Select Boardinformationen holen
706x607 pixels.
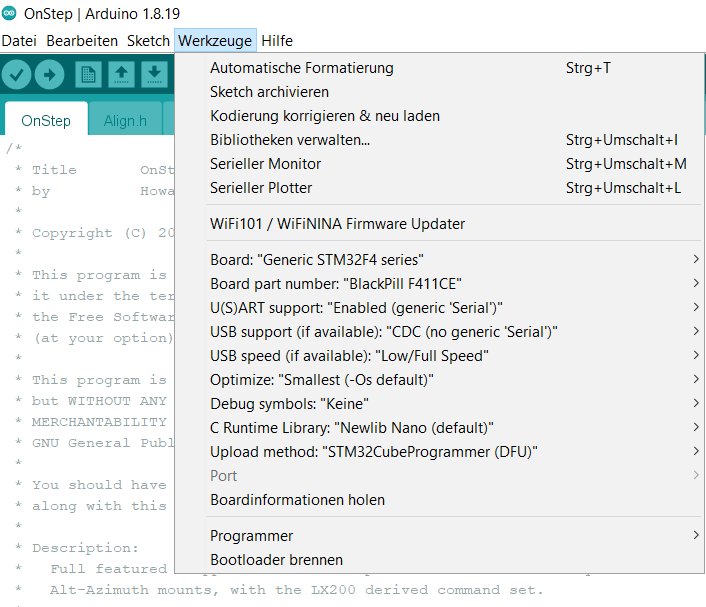tap(439, 500)
